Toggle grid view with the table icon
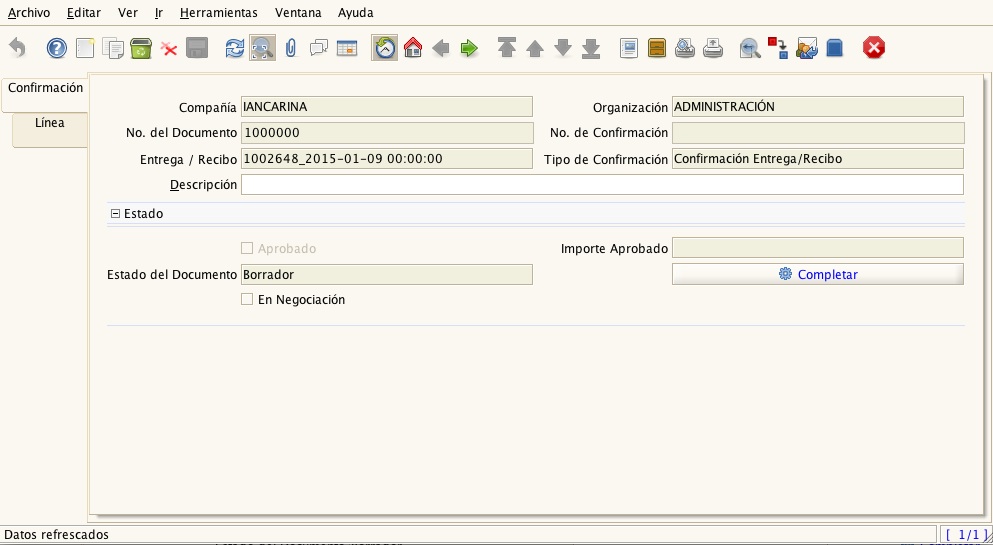 (x=347, y=48)
